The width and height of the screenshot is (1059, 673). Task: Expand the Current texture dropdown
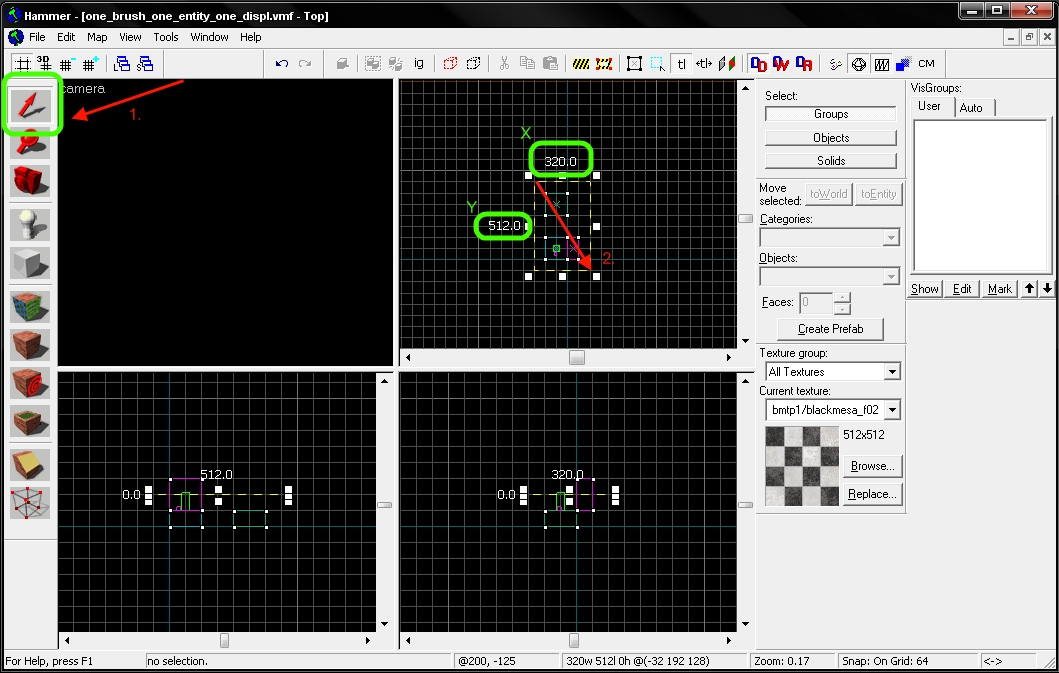coord(892,410)
